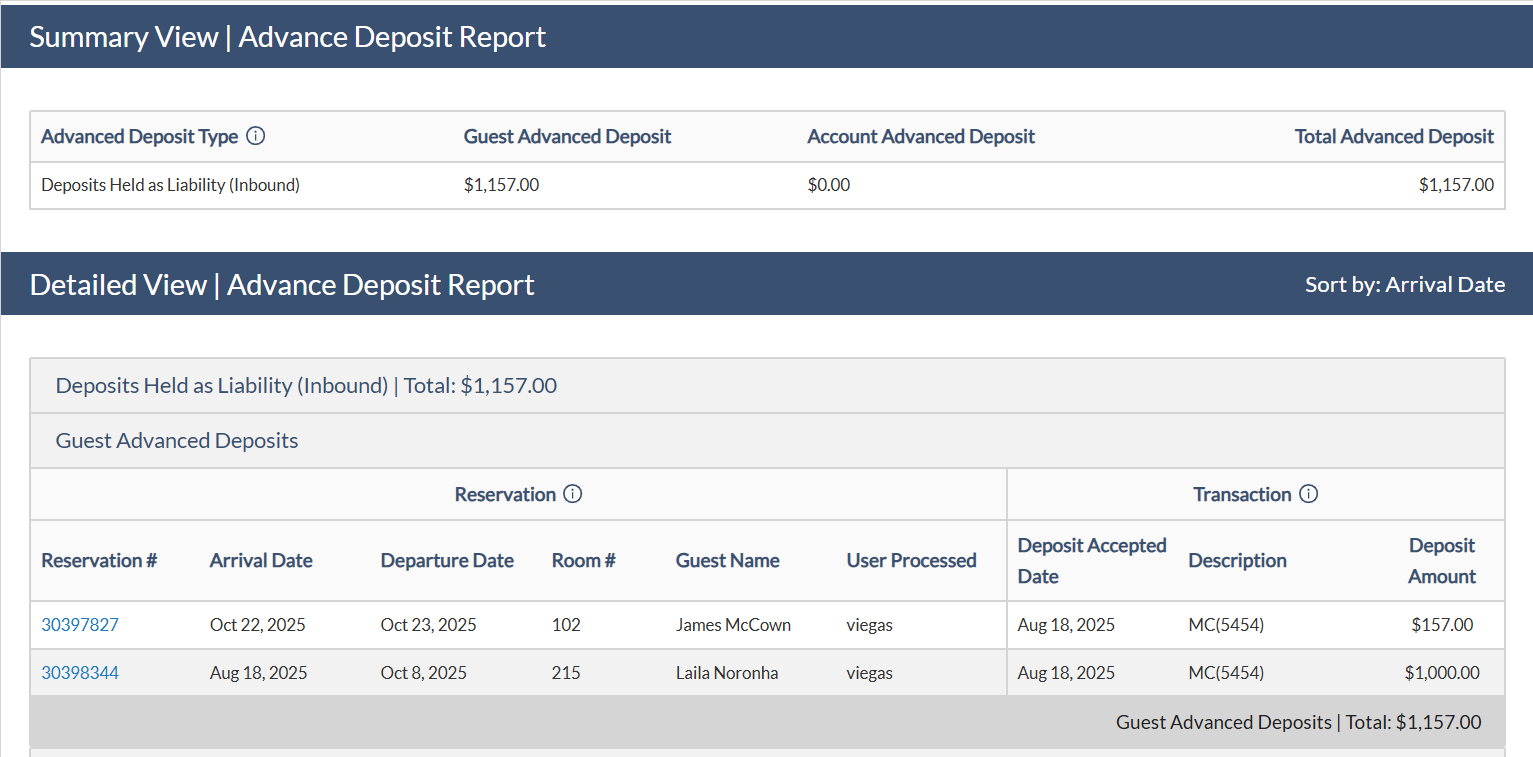Click arrival date Aug 18, 2025 for Laila Noronha

point(259,673)
